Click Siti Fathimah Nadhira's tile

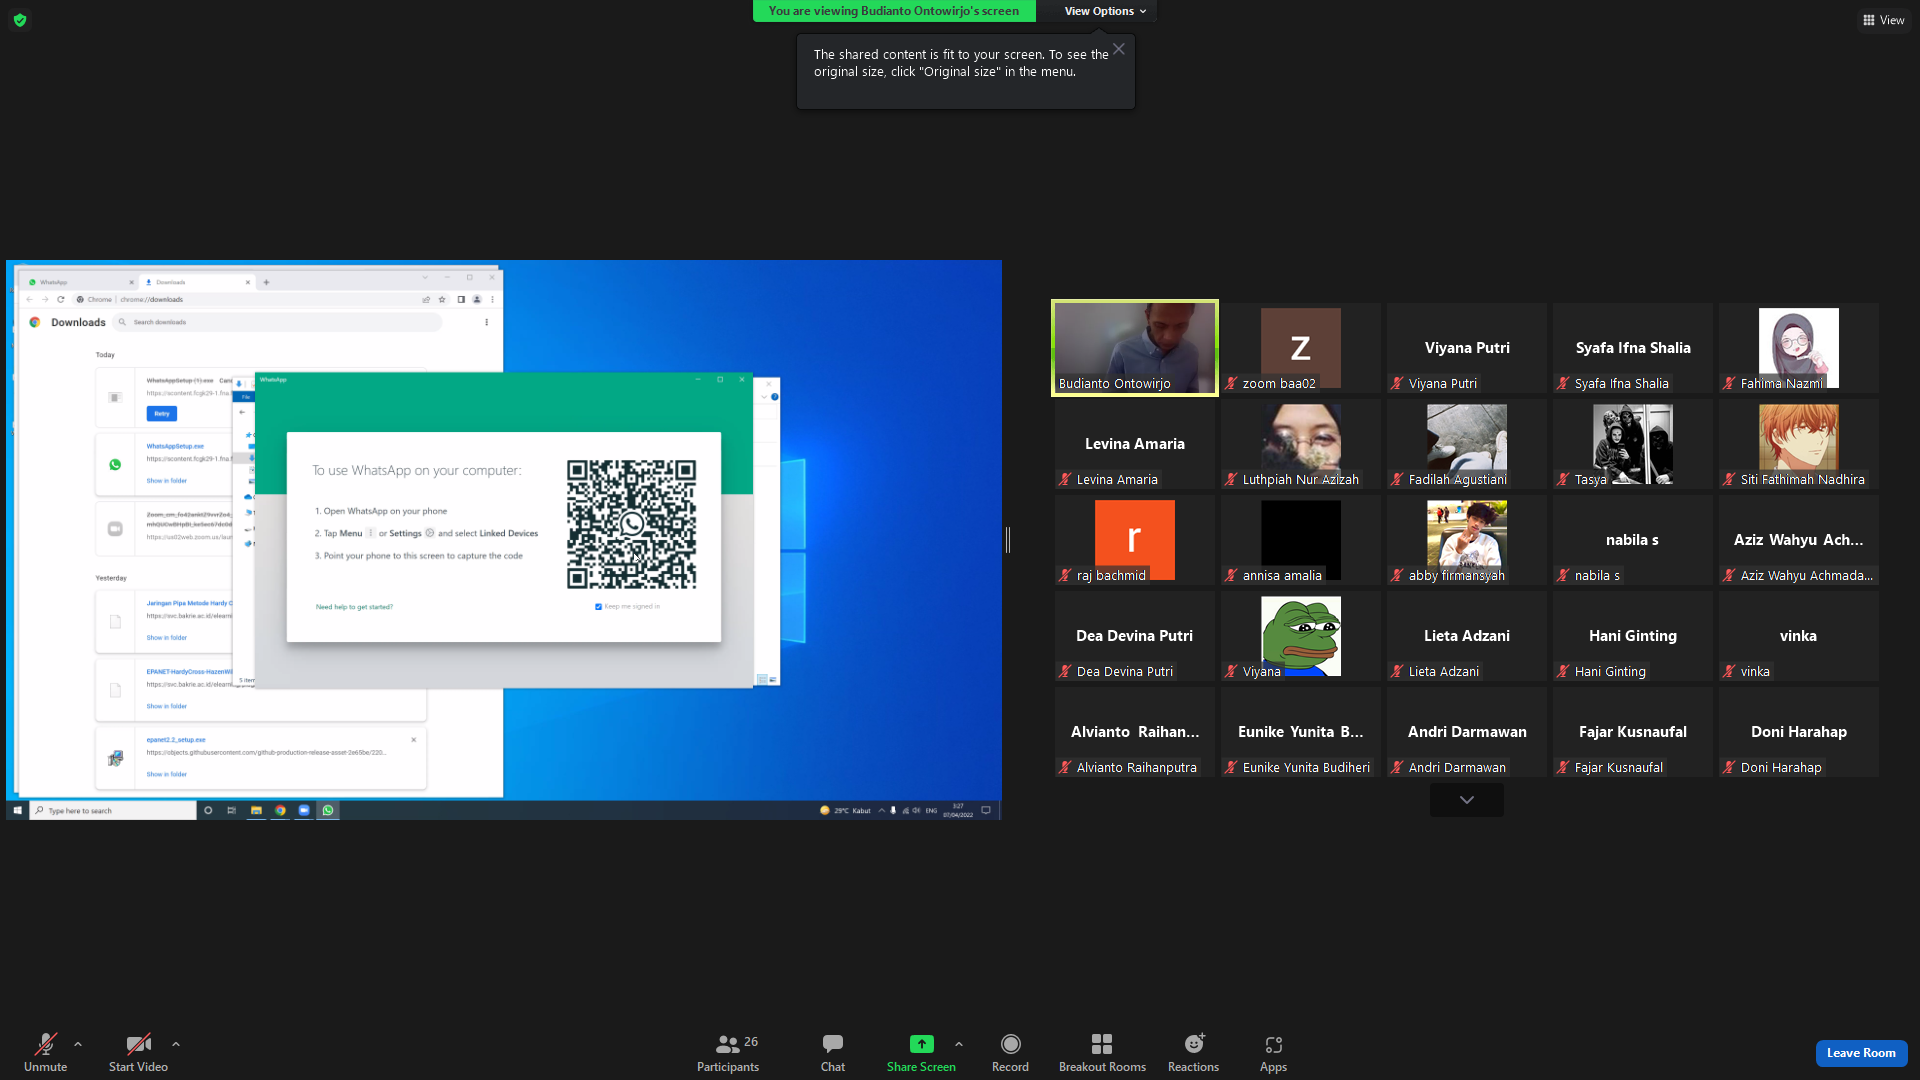1799,444
